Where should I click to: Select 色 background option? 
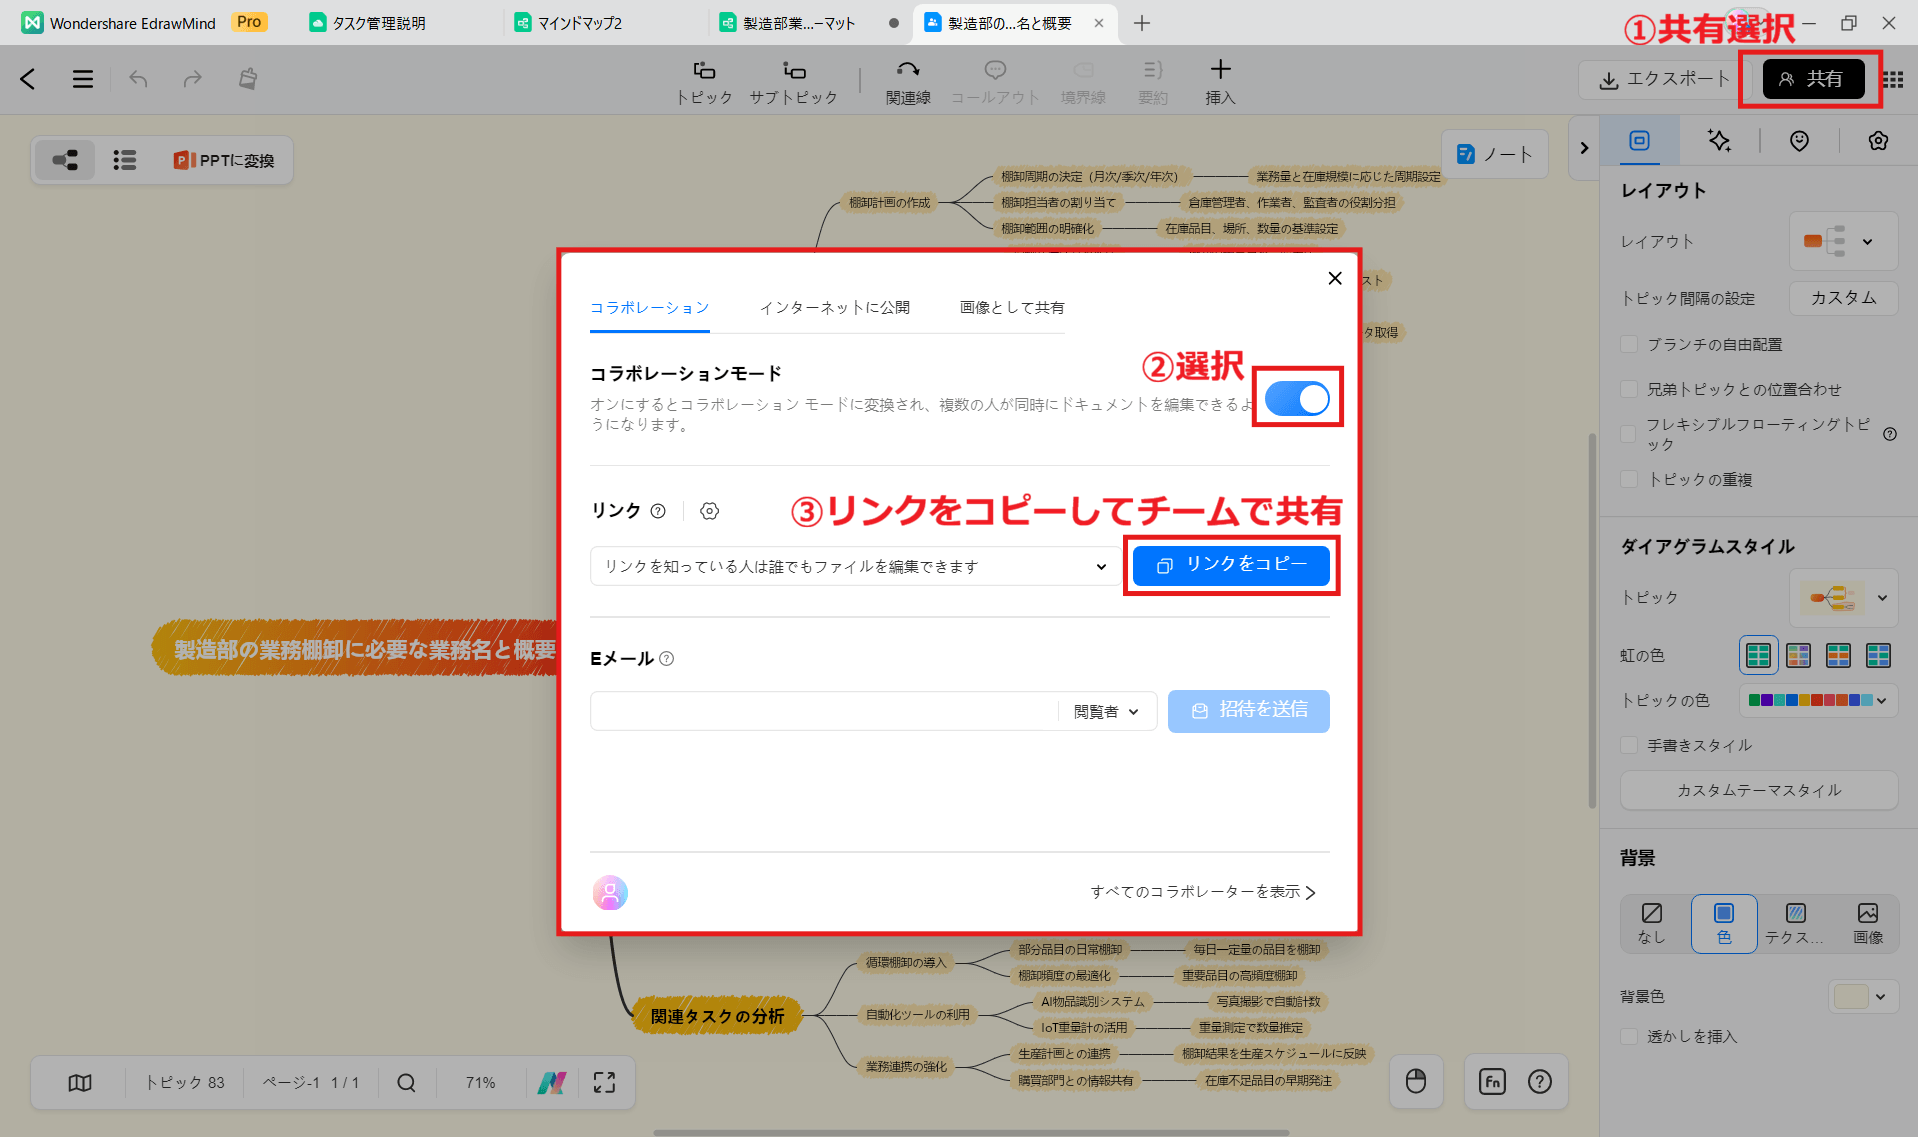1724,923
